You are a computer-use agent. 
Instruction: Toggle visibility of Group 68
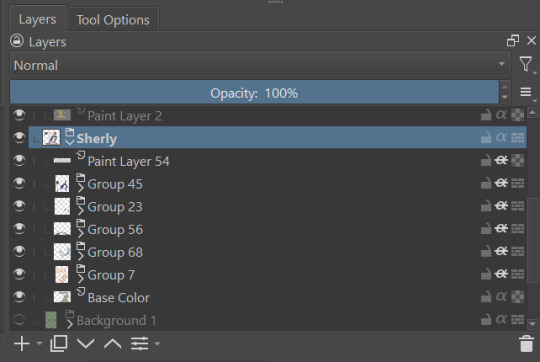[x=19, y=251]
